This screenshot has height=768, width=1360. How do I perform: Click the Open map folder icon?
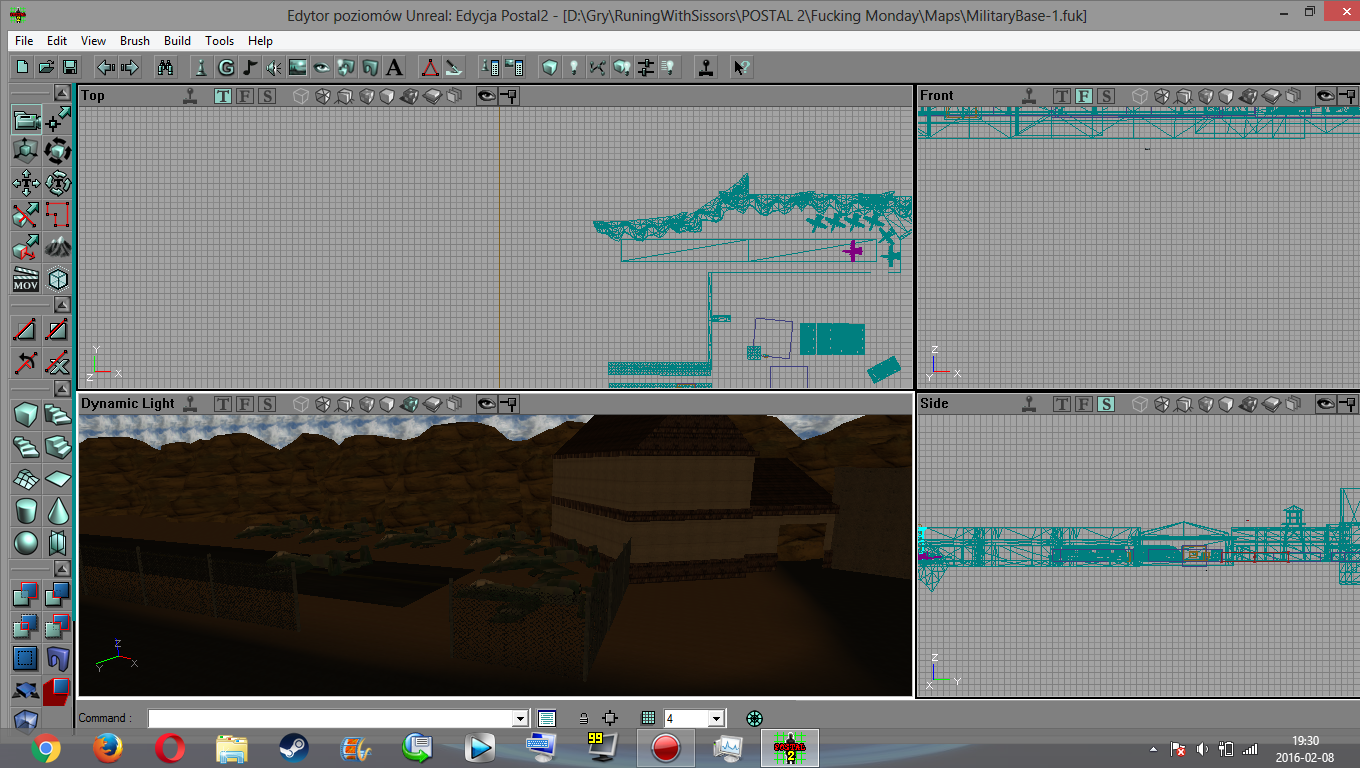click(x=46, y=67)
